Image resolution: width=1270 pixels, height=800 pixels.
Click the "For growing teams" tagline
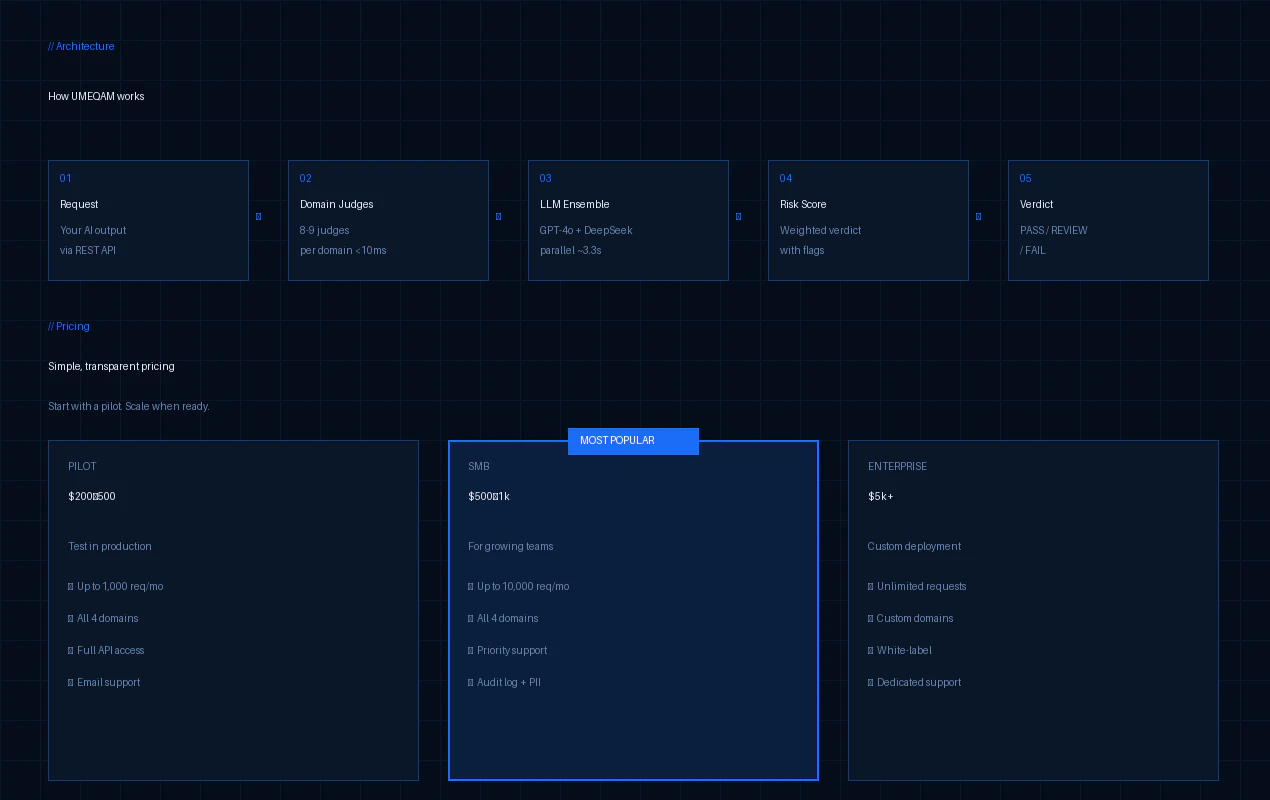[x=511, y=546]
